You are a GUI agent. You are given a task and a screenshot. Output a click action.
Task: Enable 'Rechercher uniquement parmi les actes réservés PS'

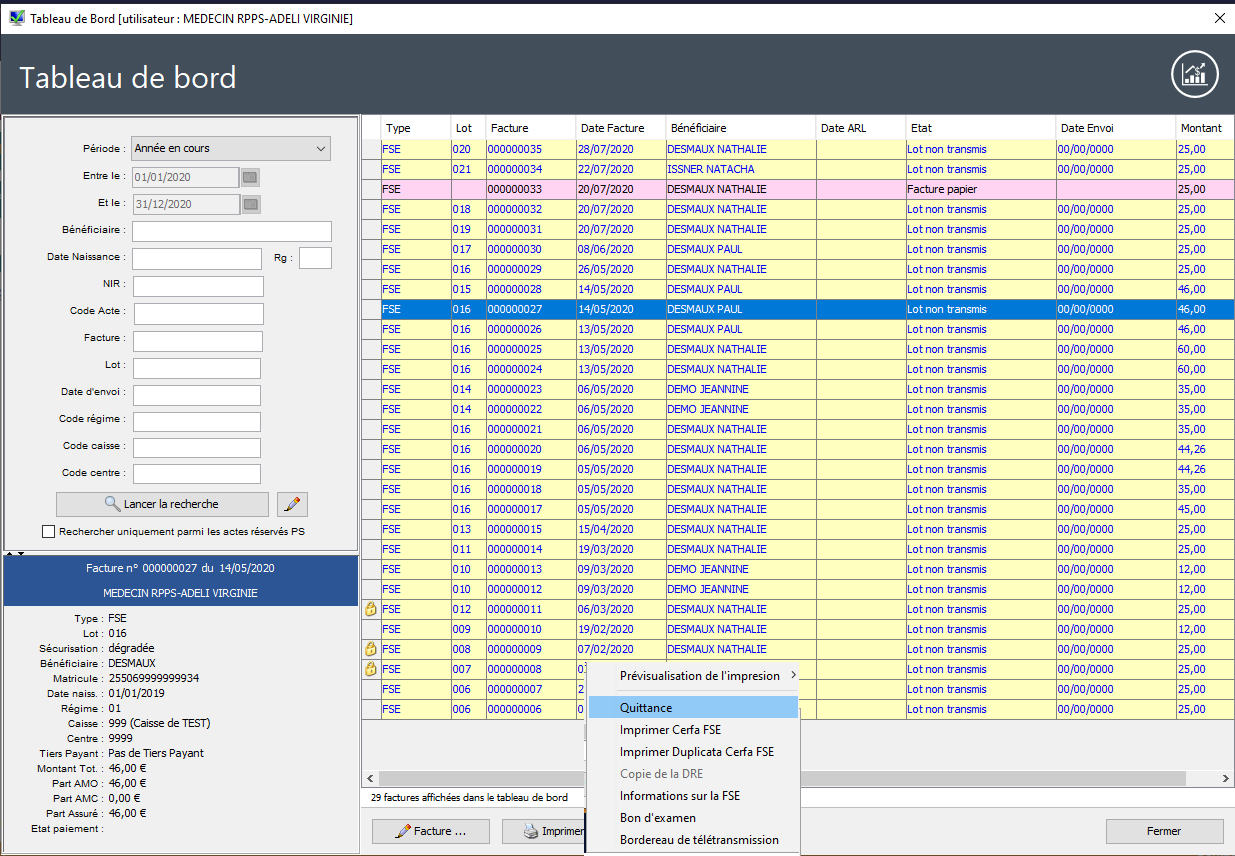(49, 532)
